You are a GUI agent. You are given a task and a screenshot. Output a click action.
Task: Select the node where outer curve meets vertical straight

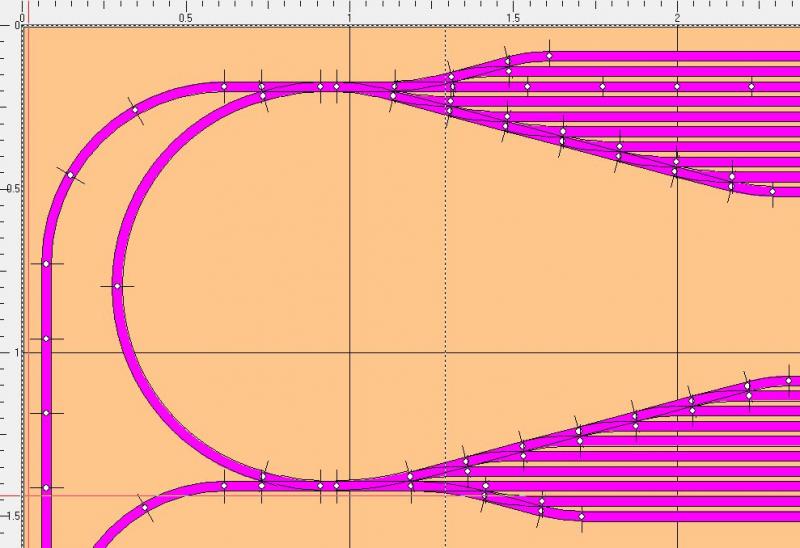click(x=46, y=264)
